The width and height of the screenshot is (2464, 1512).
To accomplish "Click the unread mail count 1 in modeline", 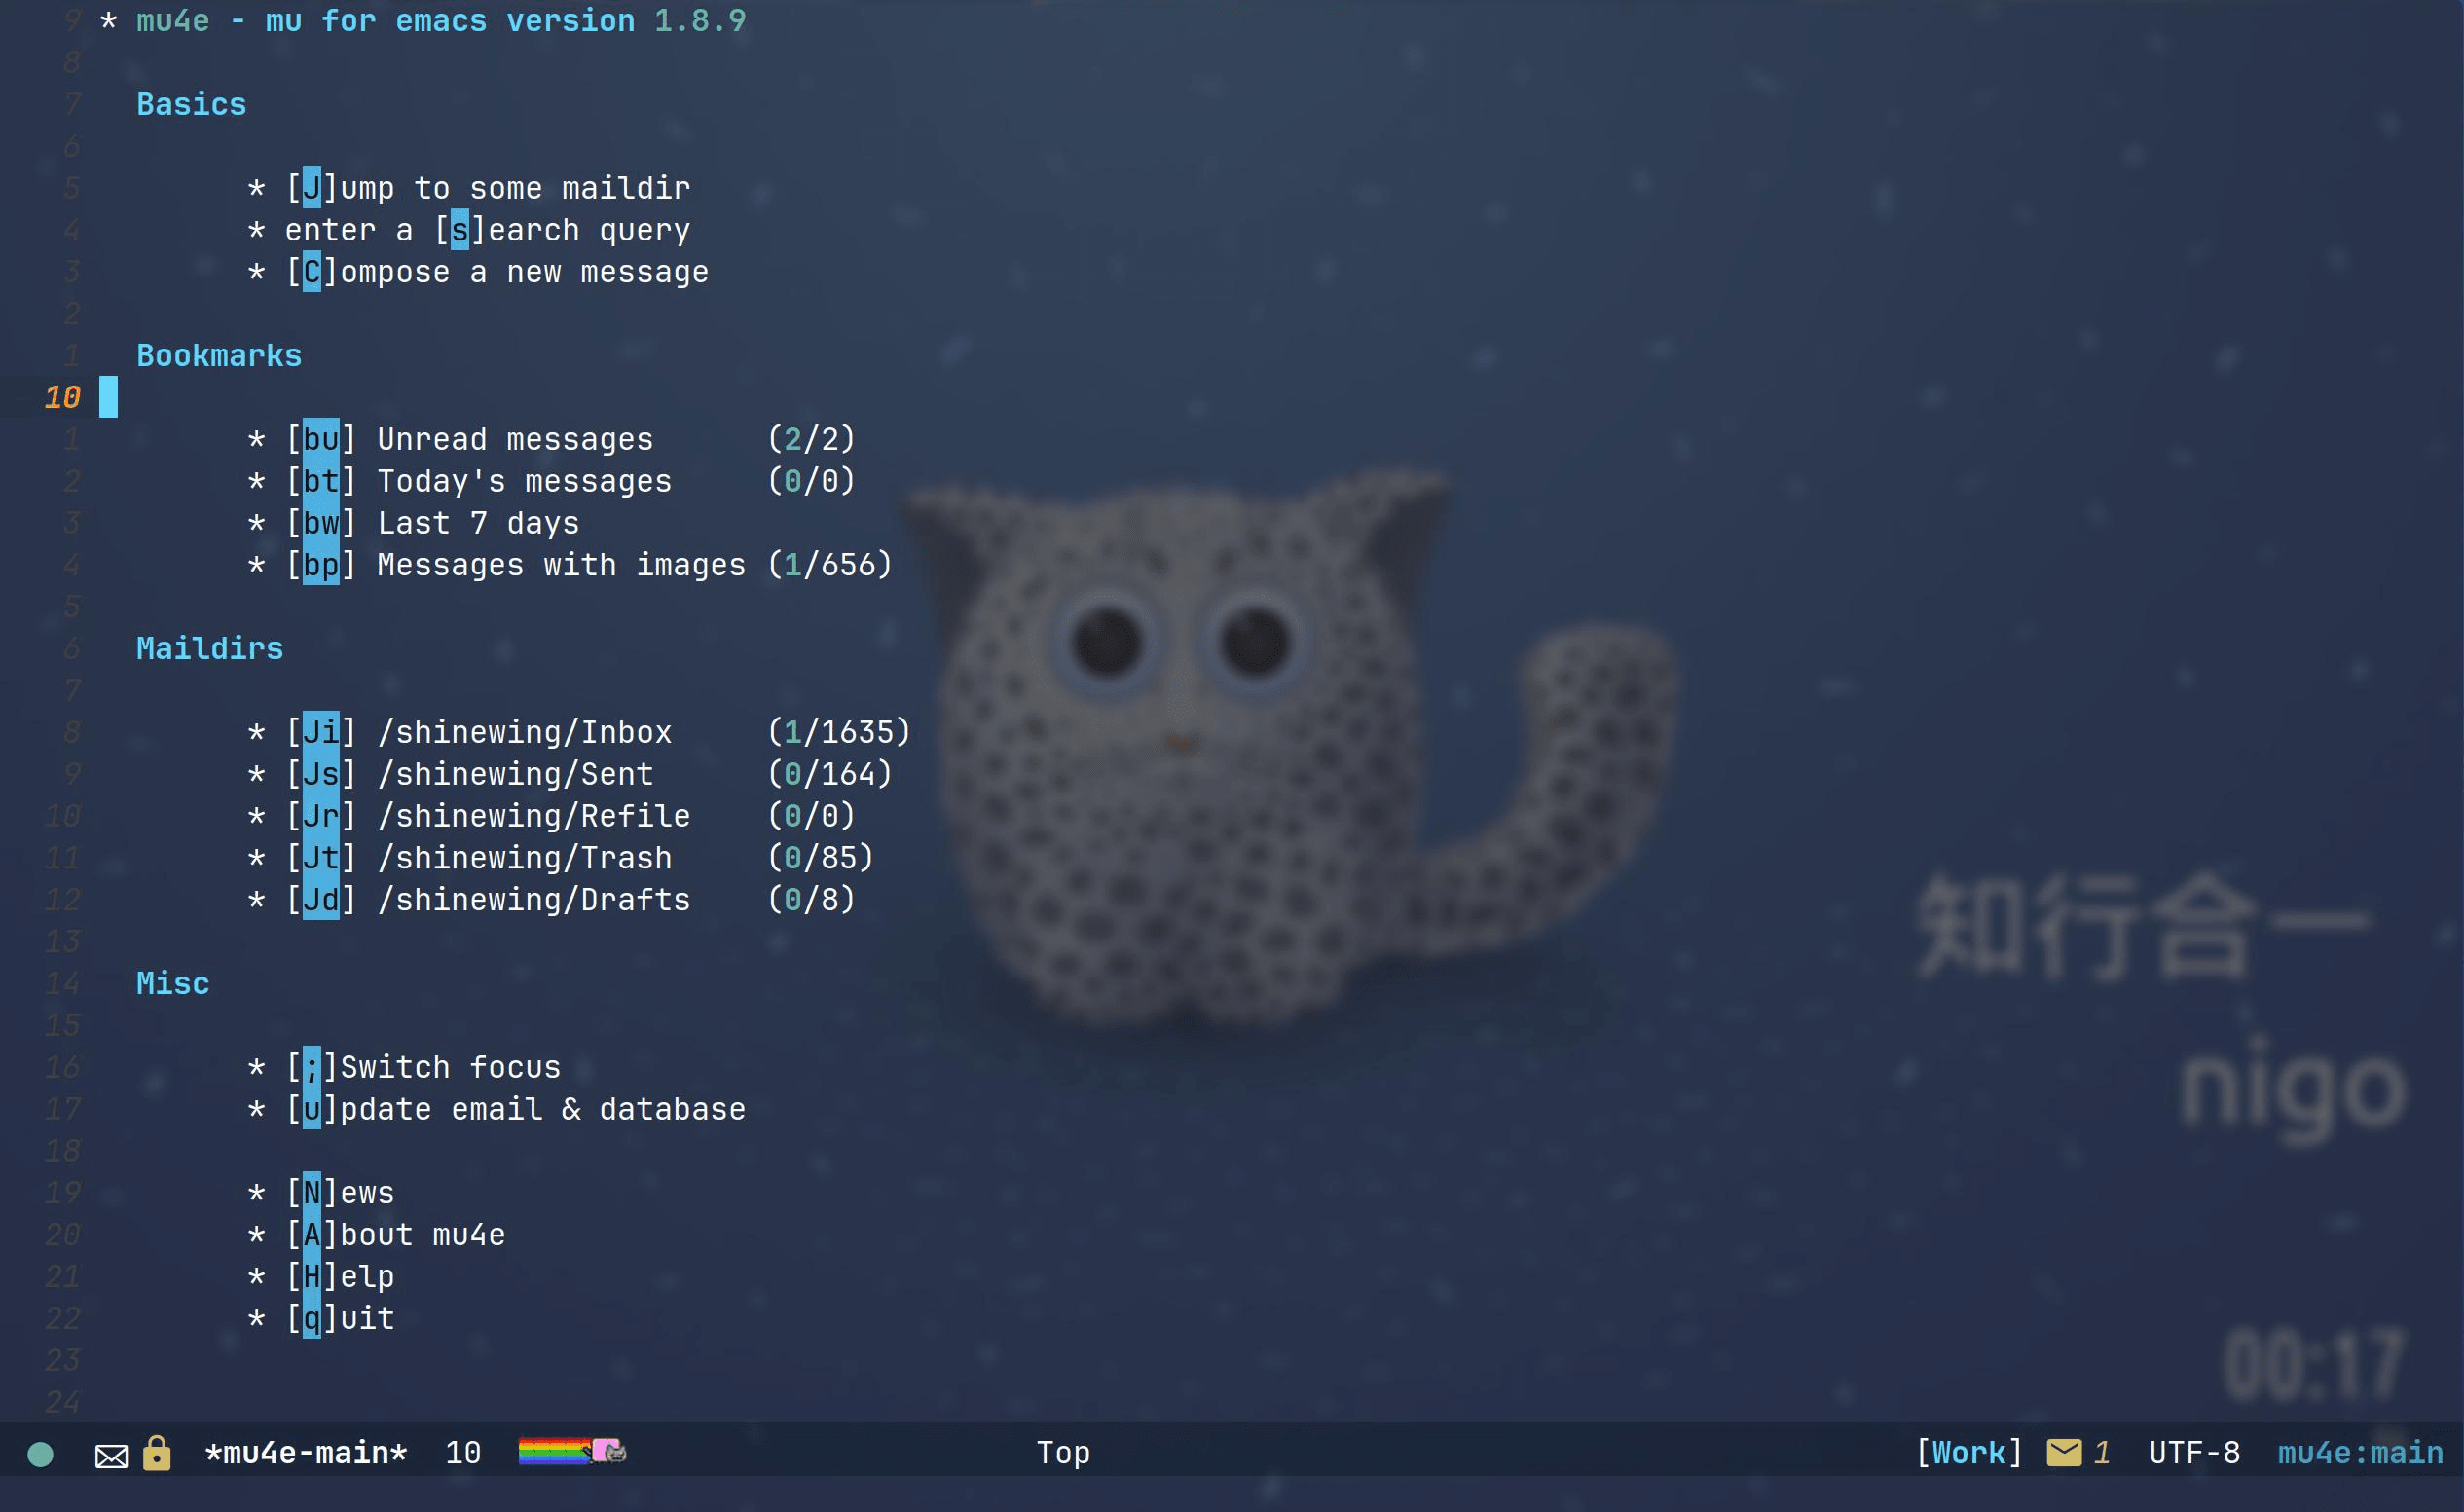I will [2102, 1452].
